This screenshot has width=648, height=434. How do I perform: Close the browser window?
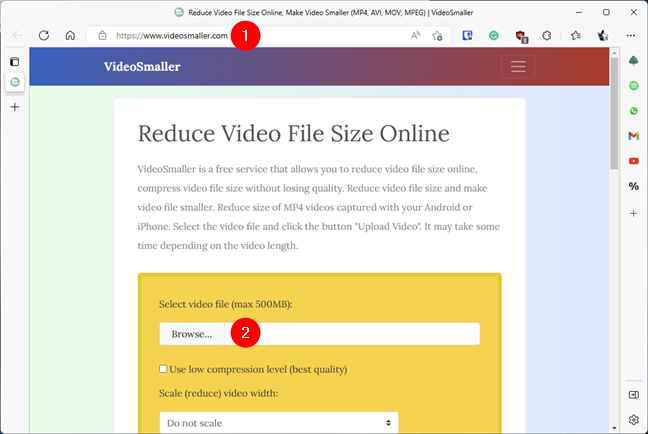(633, 12)
